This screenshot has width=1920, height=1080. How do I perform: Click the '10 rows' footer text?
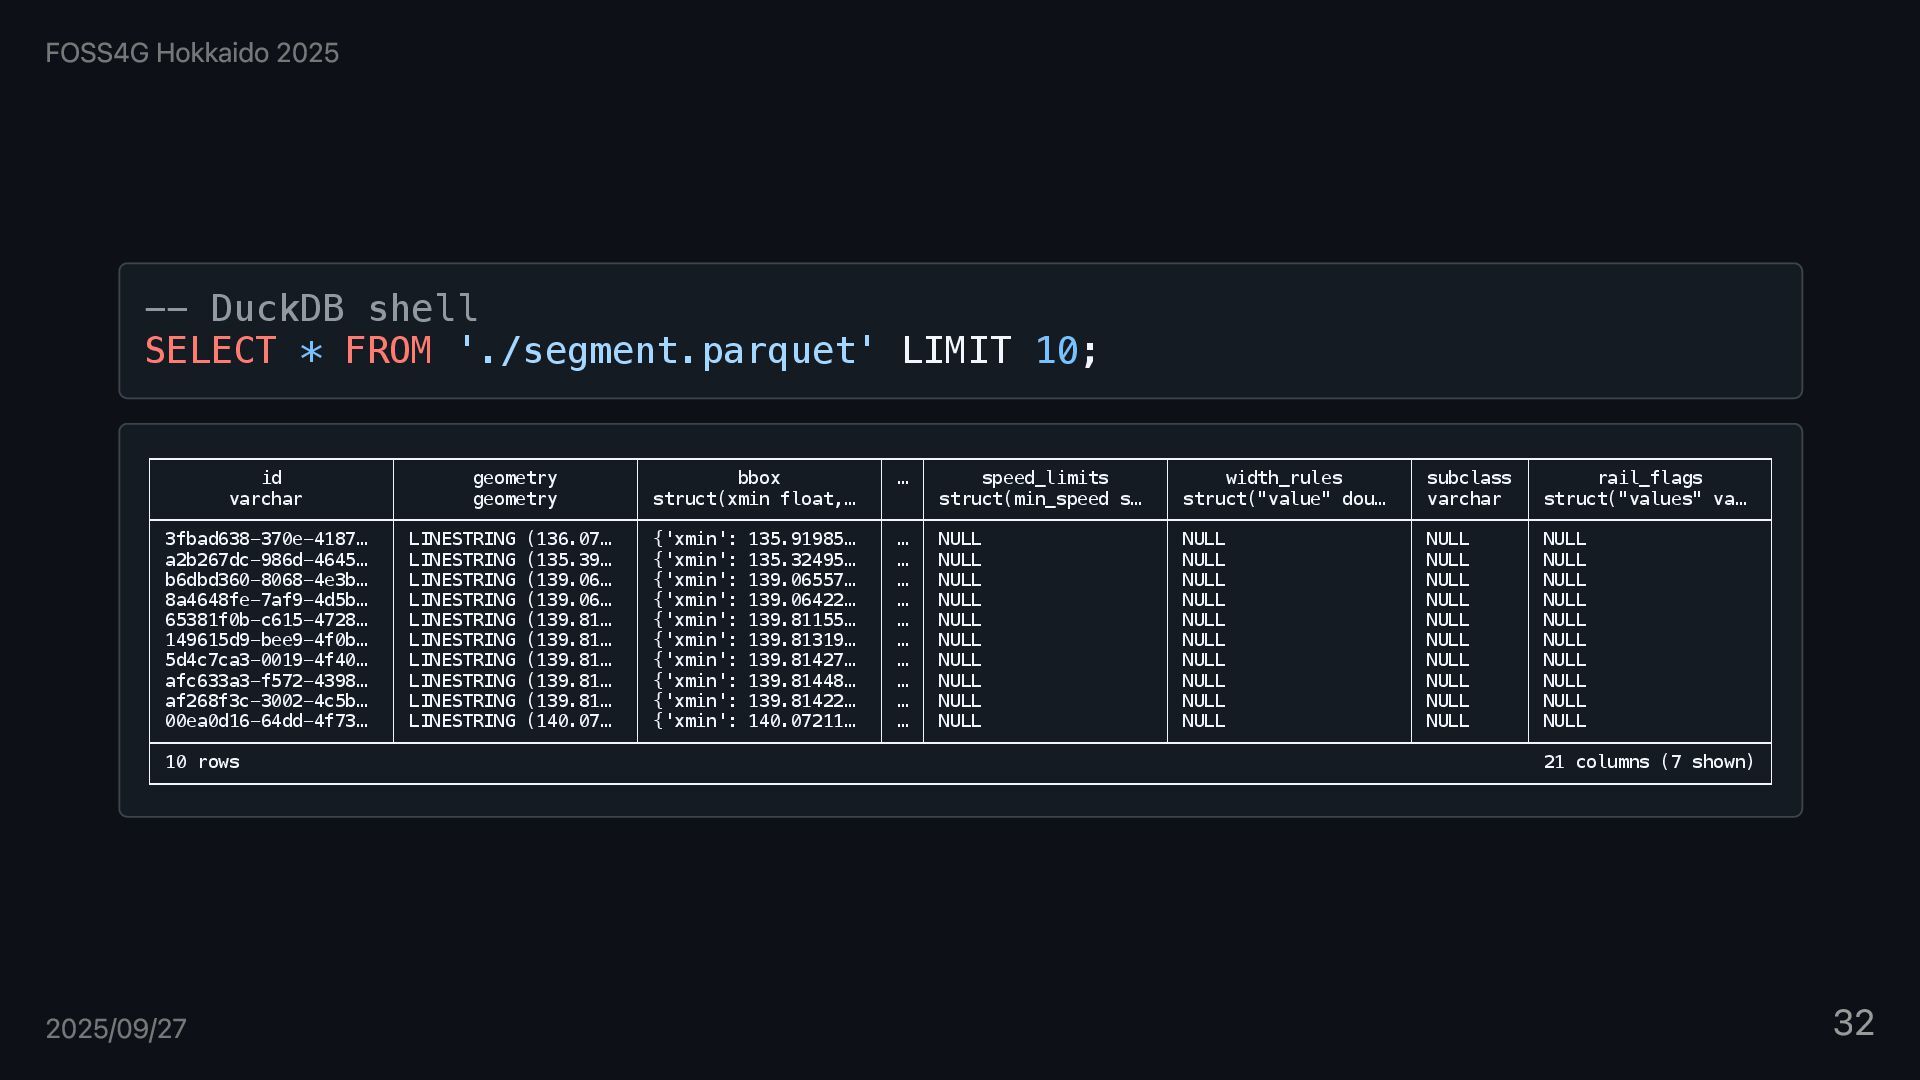[202, 762]
